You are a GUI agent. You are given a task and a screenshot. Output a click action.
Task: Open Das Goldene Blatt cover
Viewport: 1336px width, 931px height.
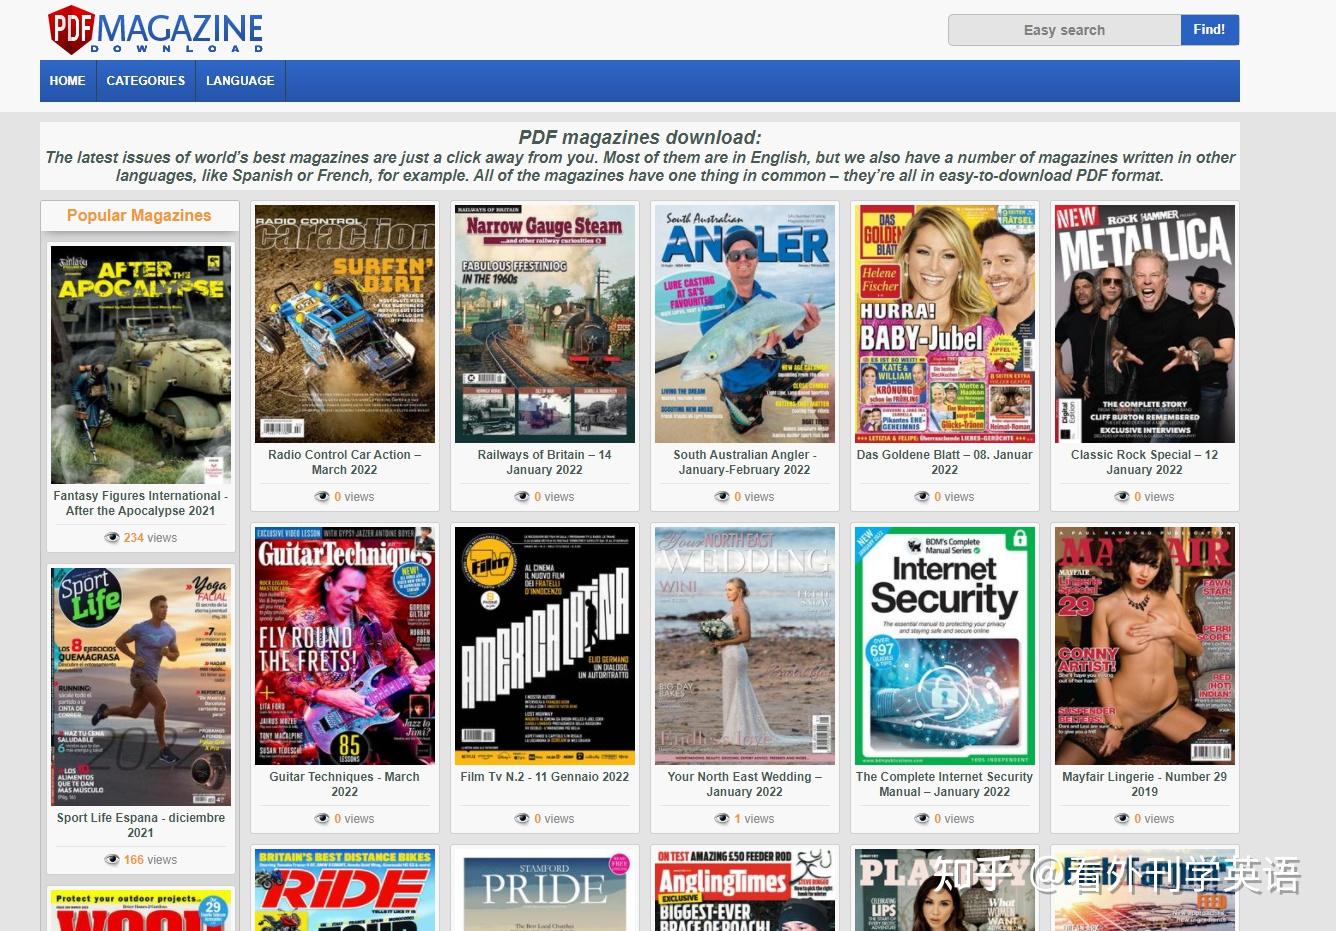pyautogui.click(x=945, y=324)
